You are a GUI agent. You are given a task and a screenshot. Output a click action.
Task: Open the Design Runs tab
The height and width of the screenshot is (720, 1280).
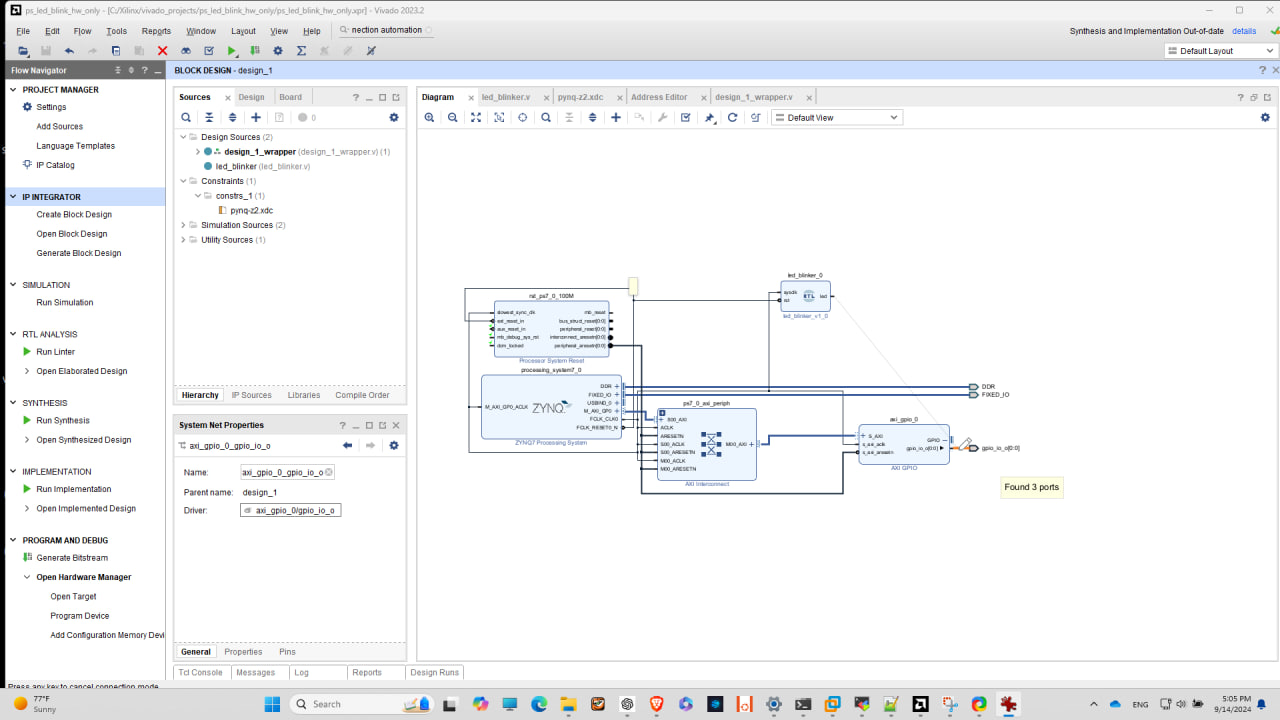[434, 672]
